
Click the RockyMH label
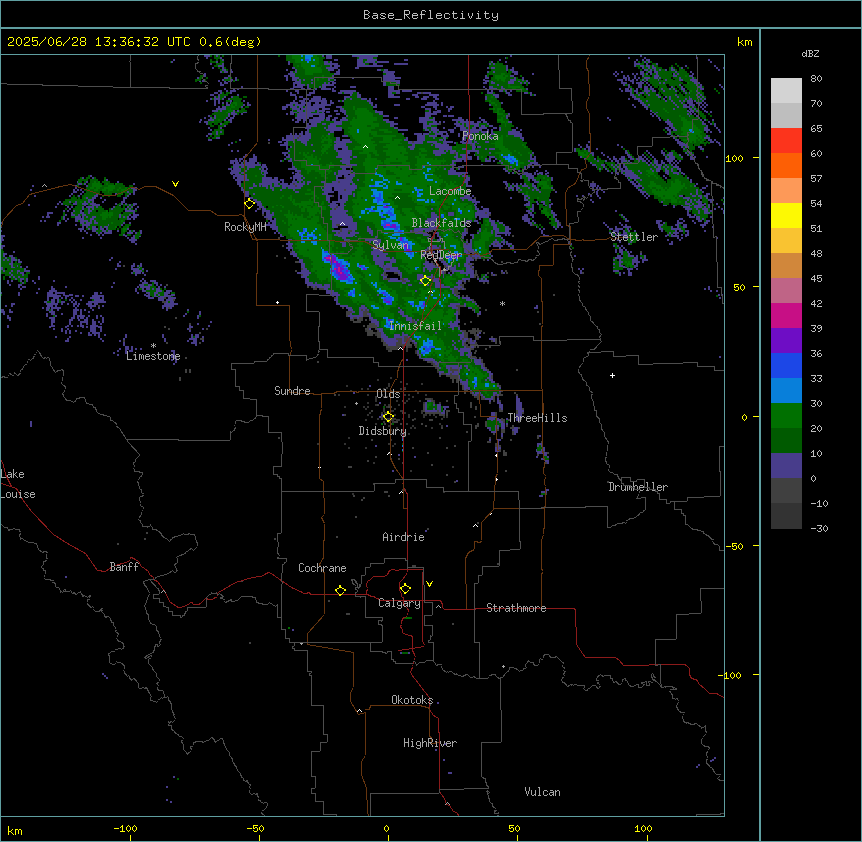coord(245,227)
